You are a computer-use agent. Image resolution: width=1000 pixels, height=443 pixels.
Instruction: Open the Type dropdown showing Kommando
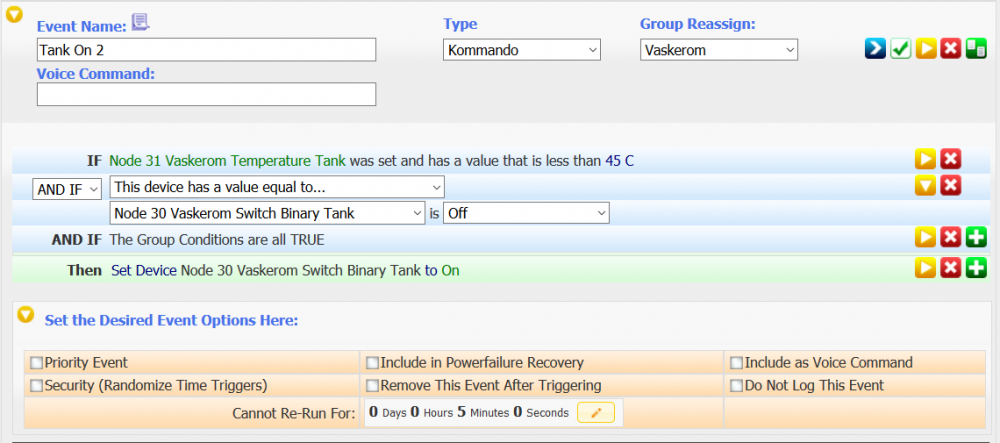[521, 50]
